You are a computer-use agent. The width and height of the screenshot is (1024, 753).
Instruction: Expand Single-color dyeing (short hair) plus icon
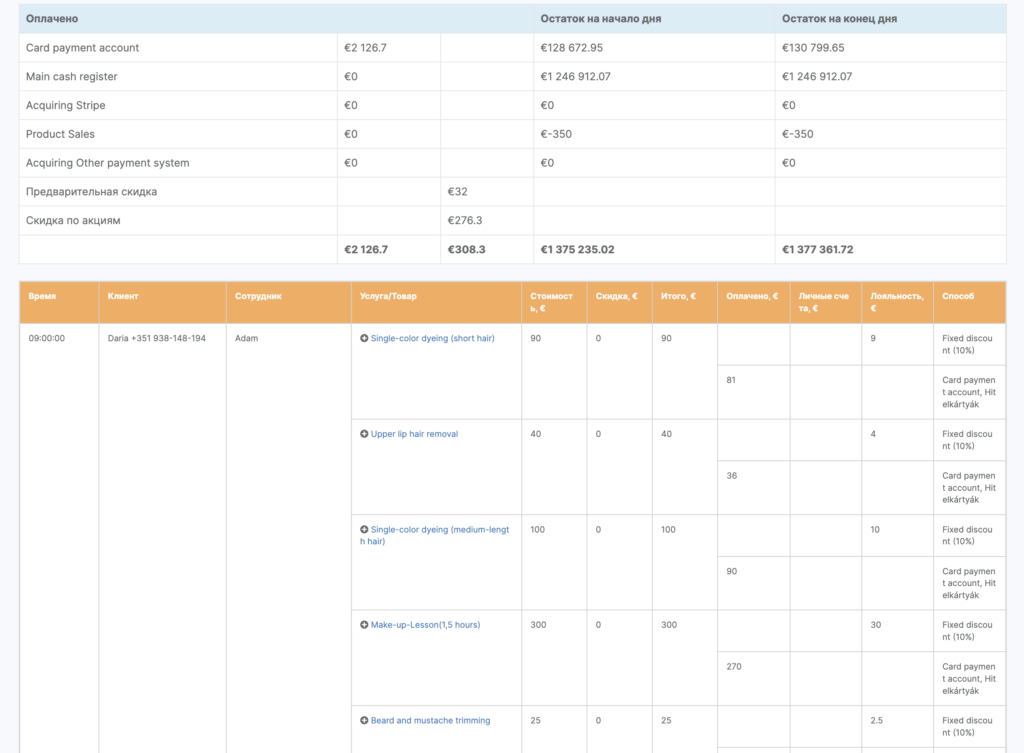[x=364, y=338]
